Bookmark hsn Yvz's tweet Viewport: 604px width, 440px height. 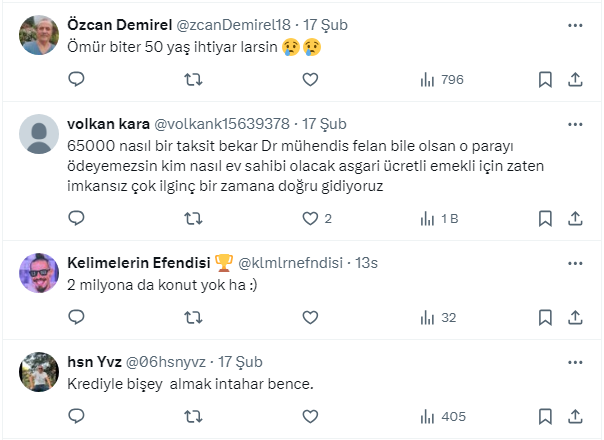[x=545, y=416]
